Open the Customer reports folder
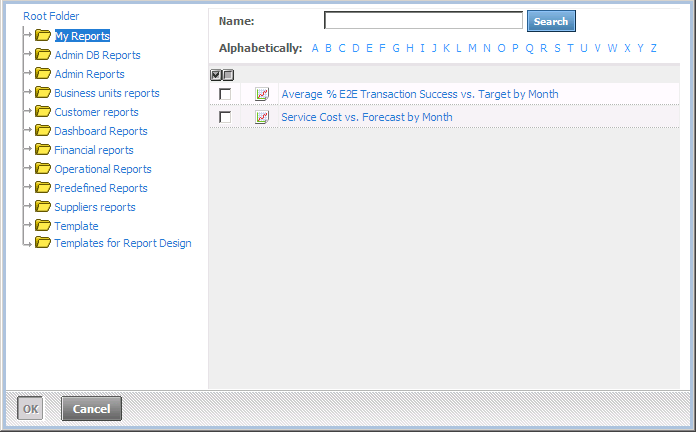The height and width of the screenshot is (432, 696). (x=96, y=112)
